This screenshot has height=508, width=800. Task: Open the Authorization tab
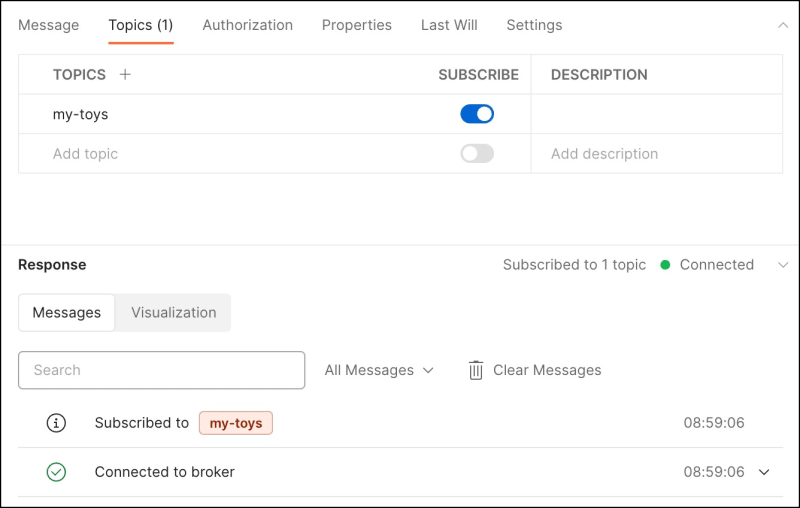pyautogui.click(x=247, y=25)
